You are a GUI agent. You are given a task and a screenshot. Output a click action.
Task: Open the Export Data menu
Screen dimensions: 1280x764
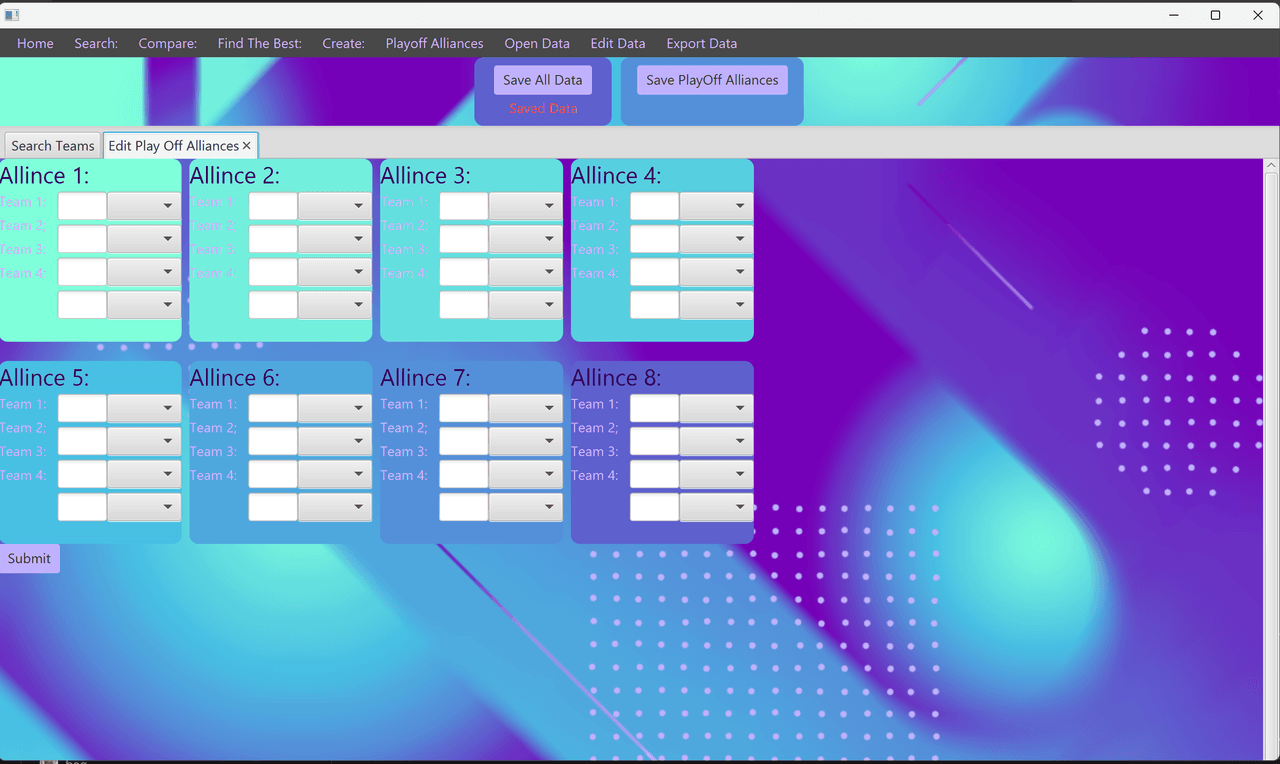701,44
